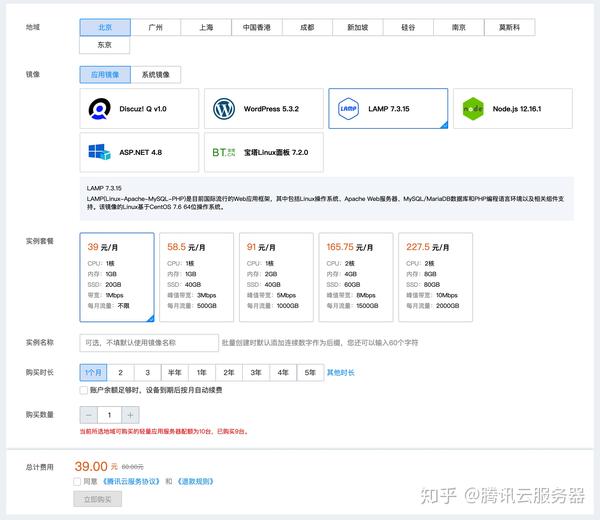Select the 广州 region
The height and width of the screenshot is (520, 600).
[x=155, y=27]
